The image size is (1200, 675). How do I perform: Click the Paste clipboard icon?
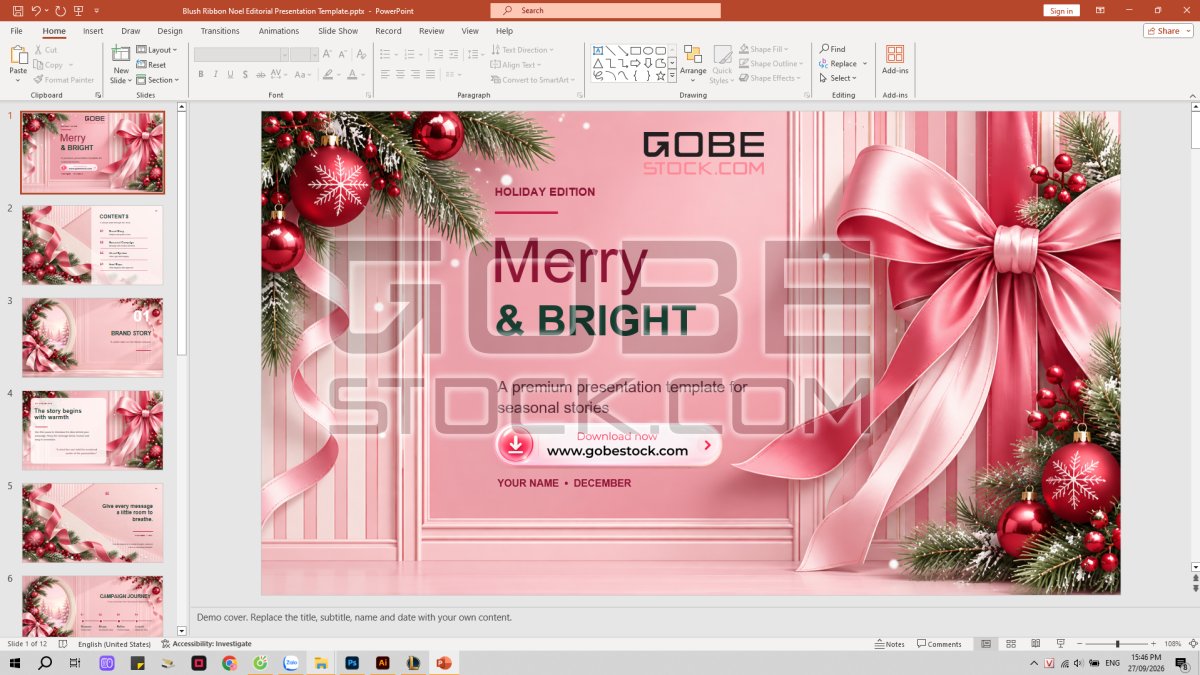18,55
